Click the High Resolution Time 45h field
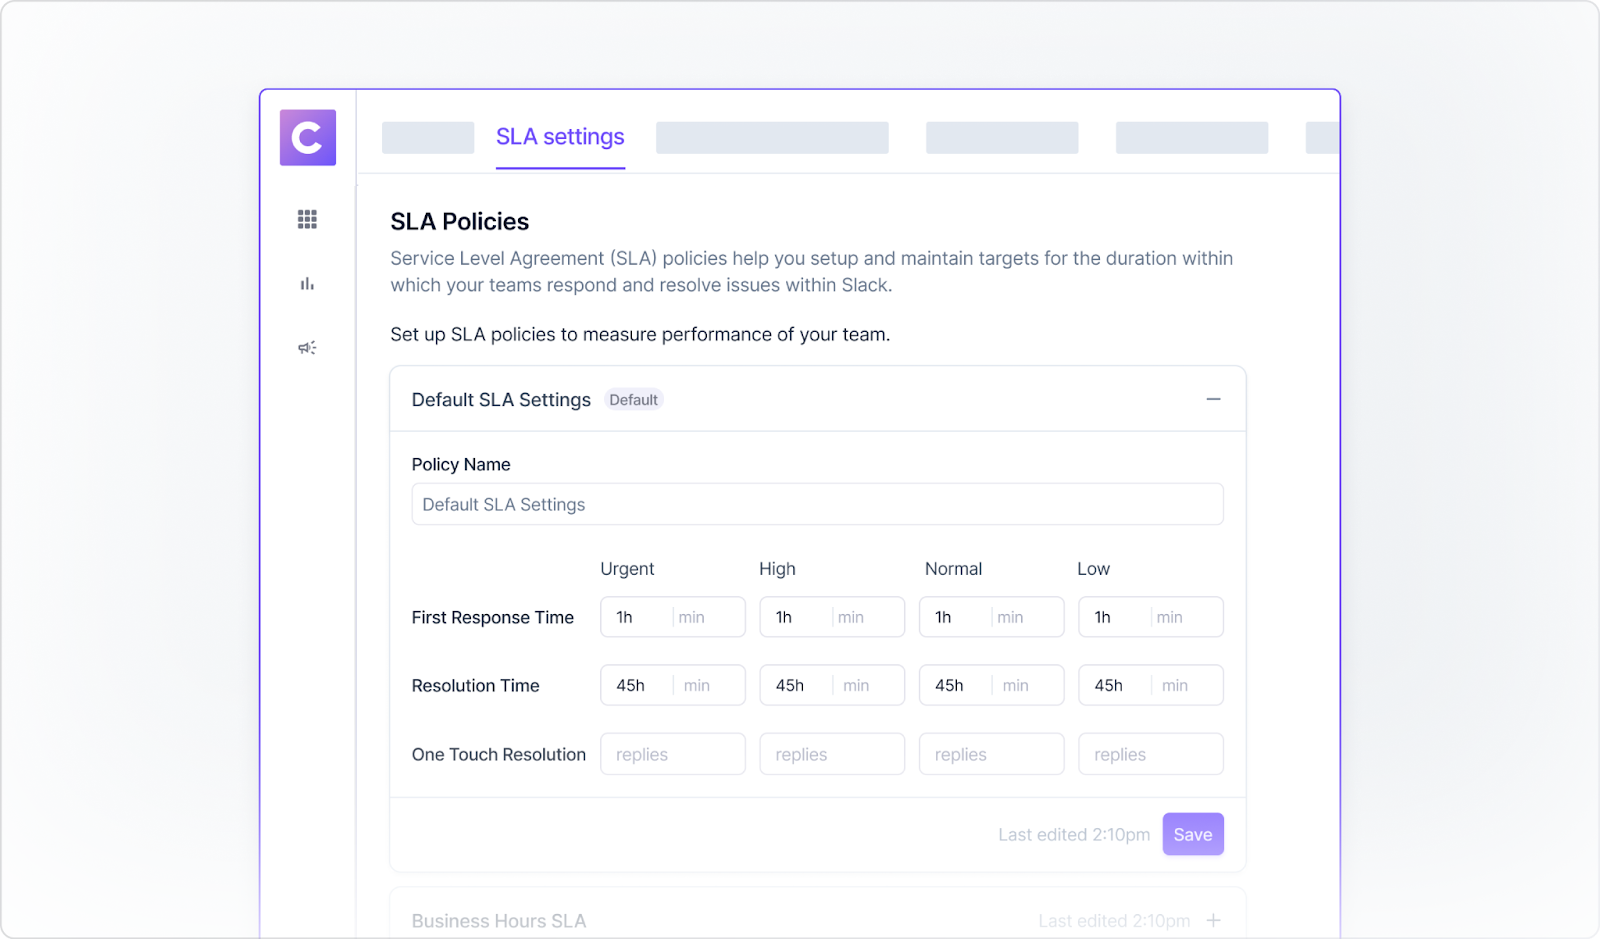Image resolution: width=1600 pixels, height=939 pixels. click(x=795, y=685)
